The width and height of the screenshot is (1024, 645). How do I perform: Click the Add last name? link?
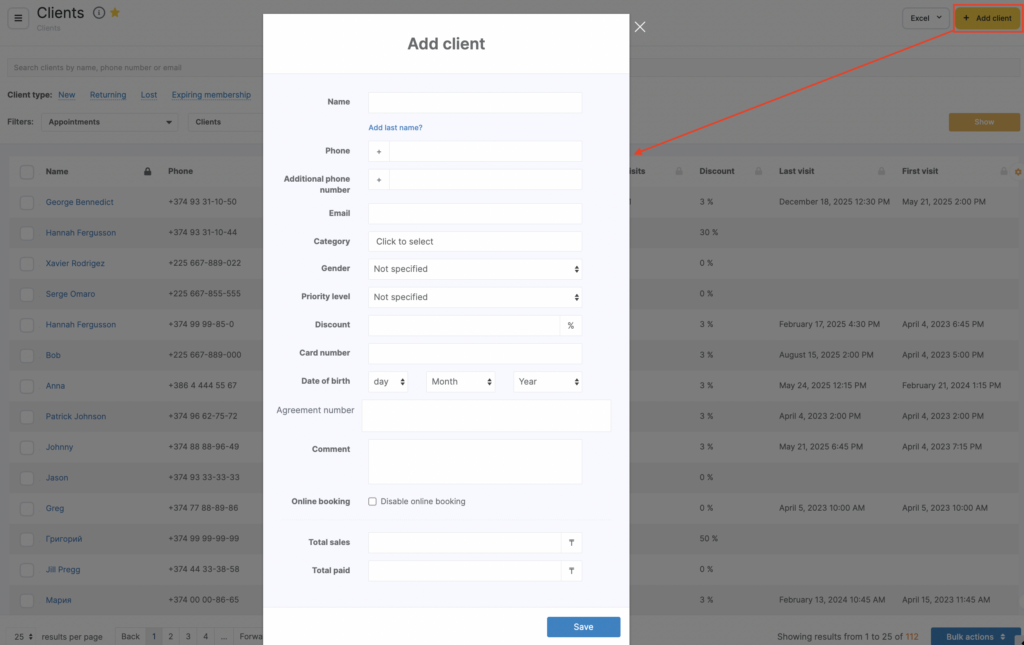(395, 128)
